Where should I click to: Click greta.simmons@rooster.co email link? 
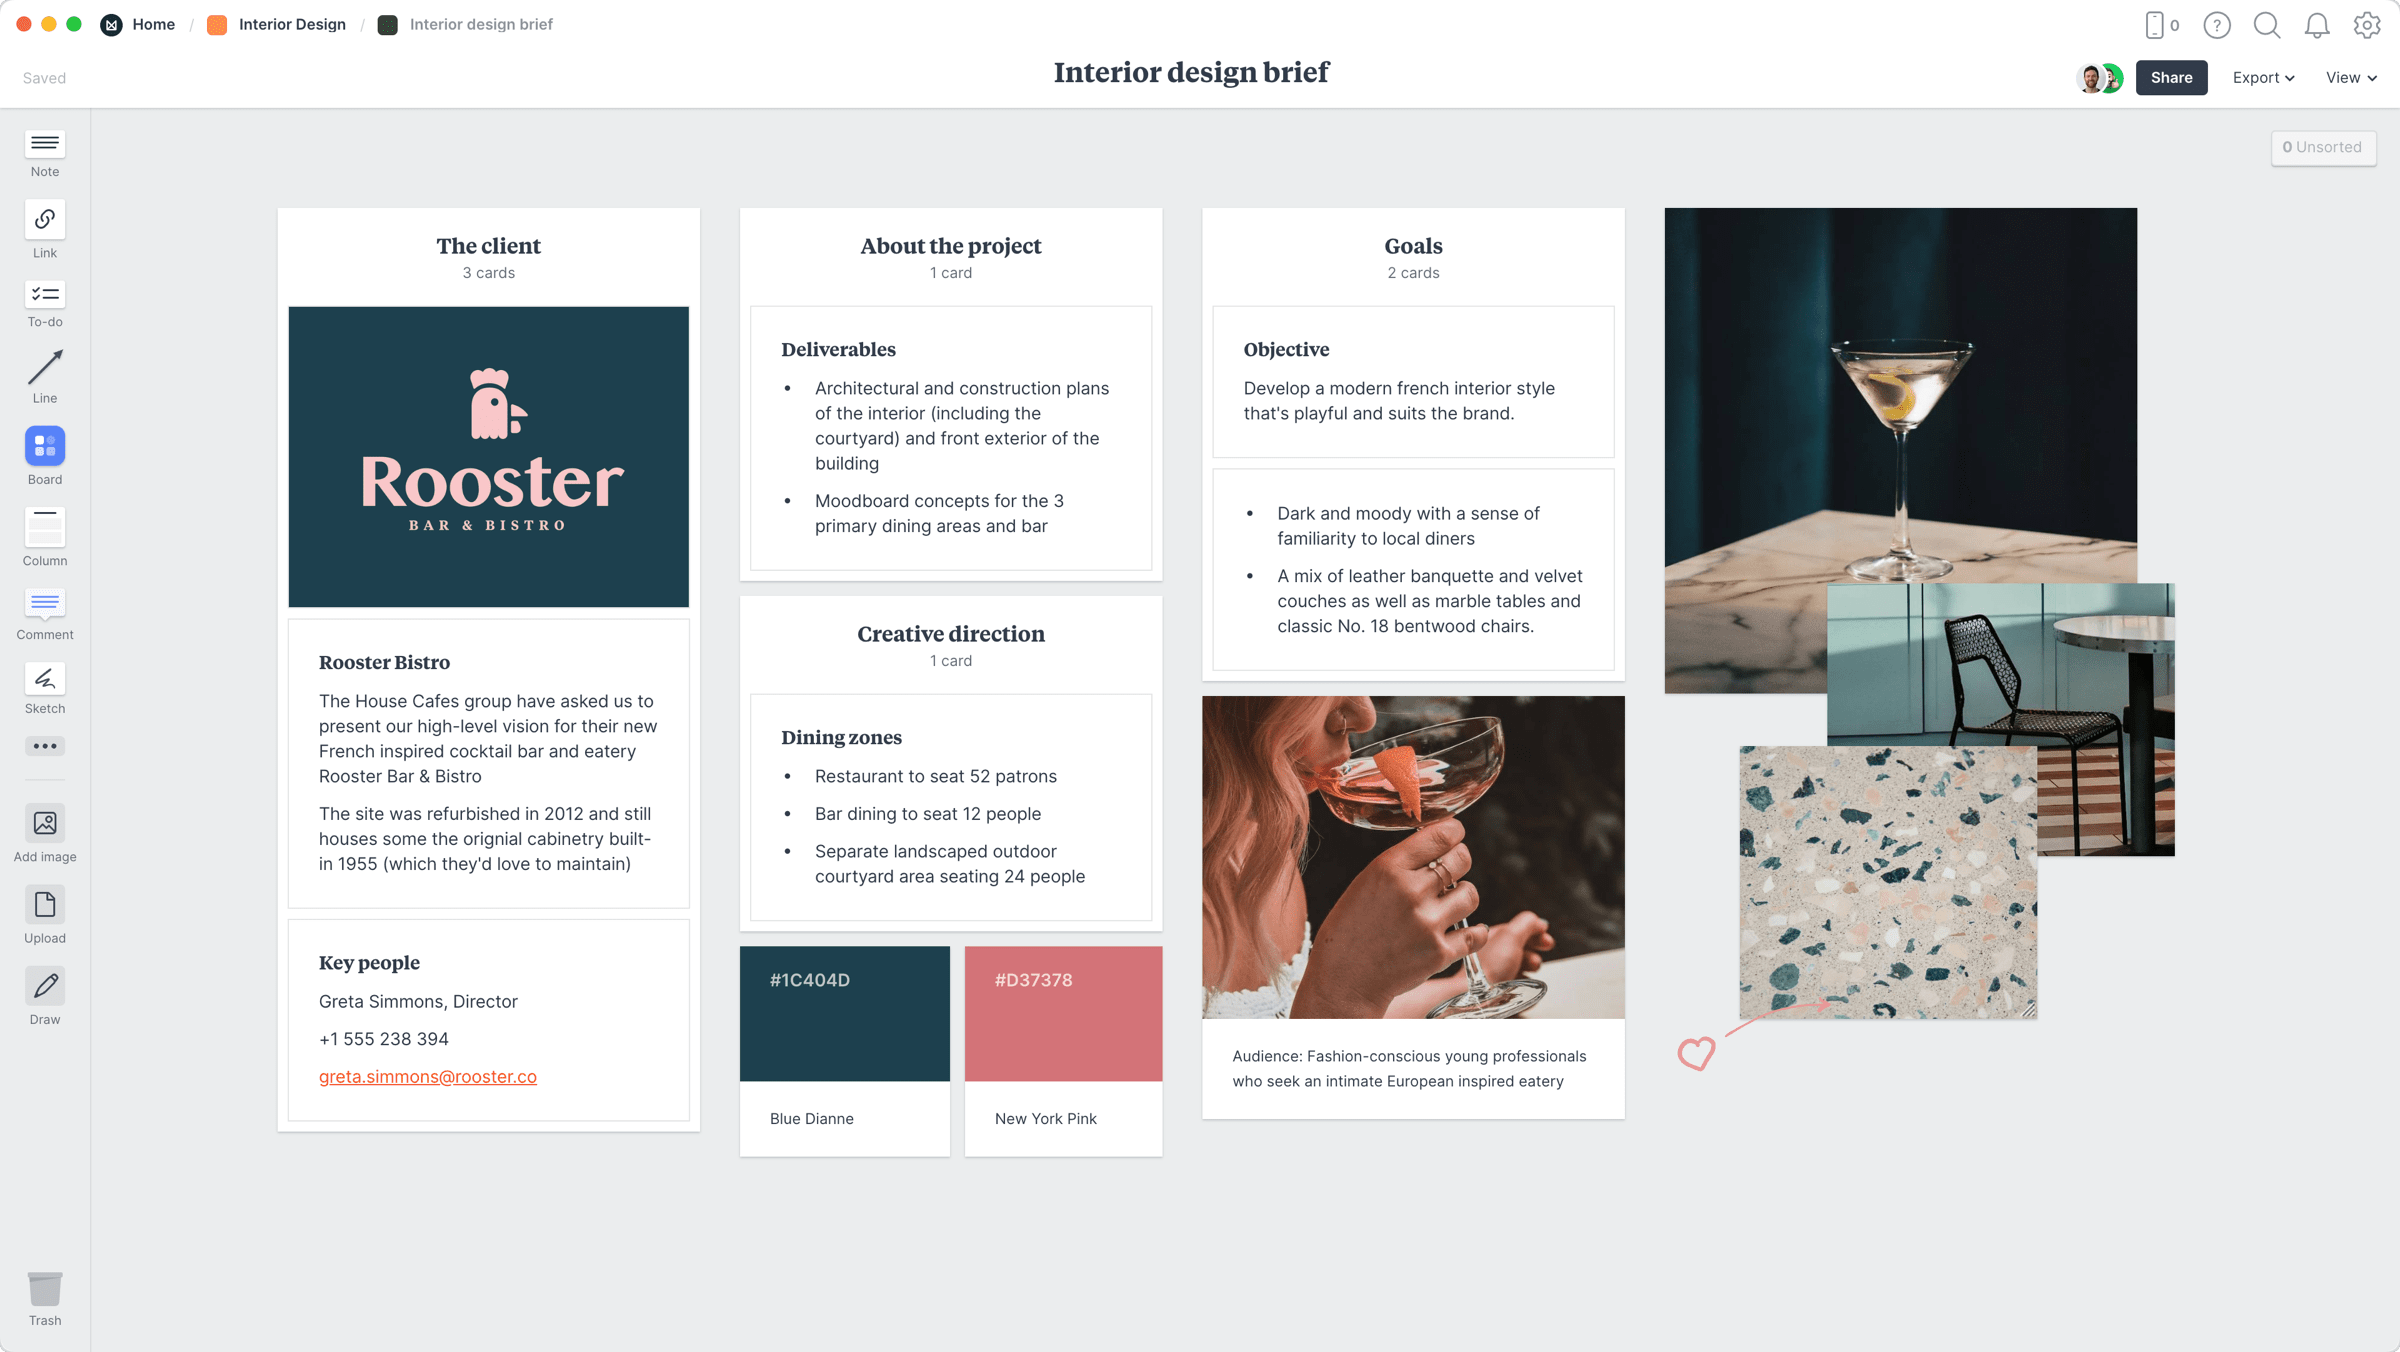pyautogui.click(x=427, y=1075)
